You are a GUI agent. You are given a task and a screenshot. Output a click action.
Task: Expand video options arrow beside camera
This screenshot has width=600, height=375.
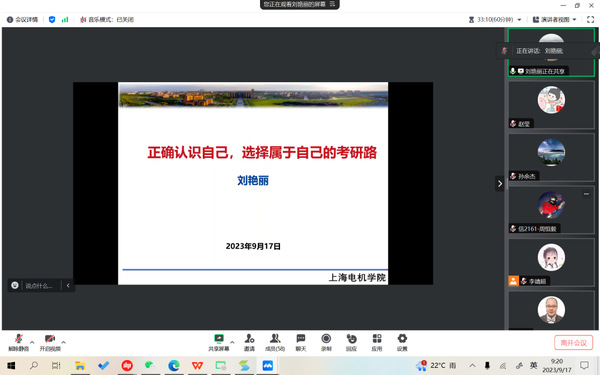[64, 342]
